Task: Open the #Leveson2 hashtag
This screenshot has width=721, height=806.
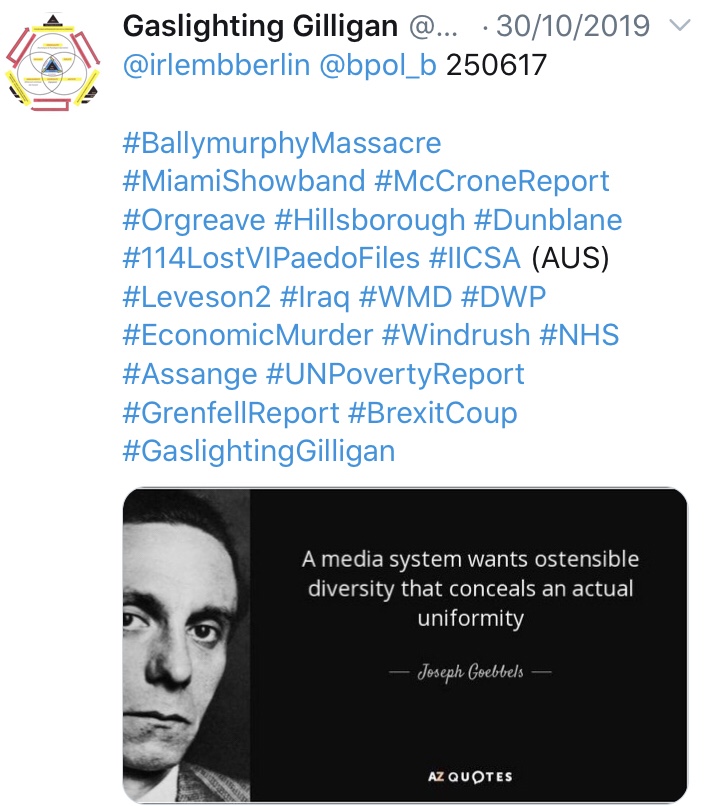Action: click(x=196, y=297)
